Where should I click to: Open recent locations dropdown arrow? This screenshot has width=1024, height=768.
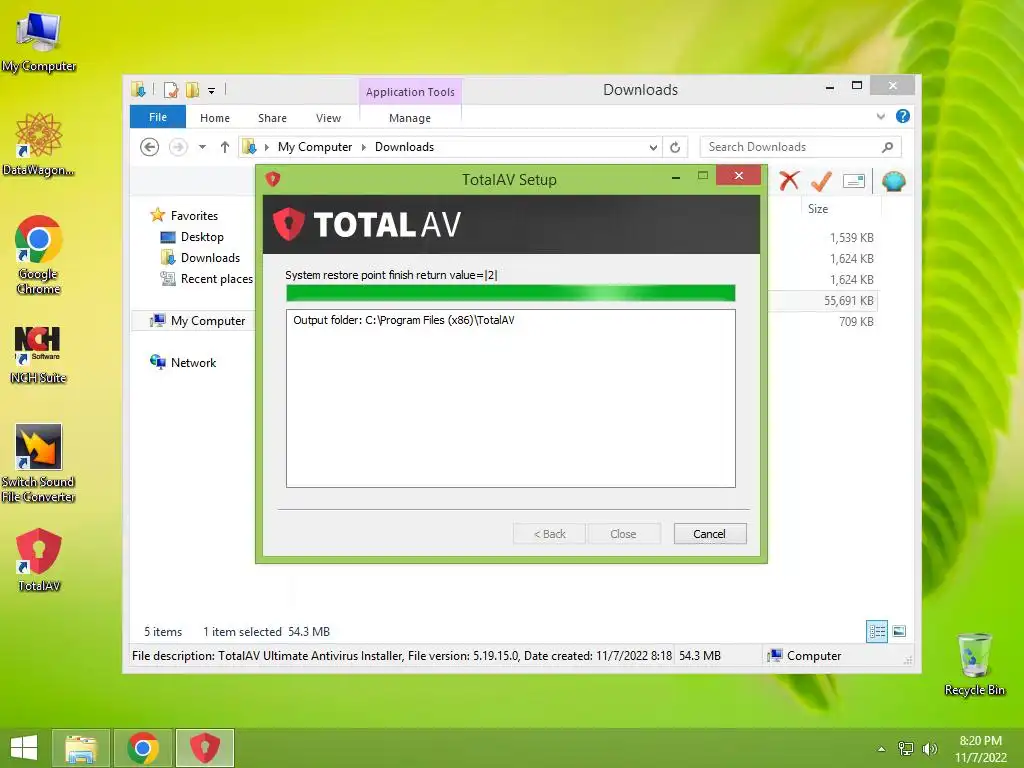(x=202, y=147)
